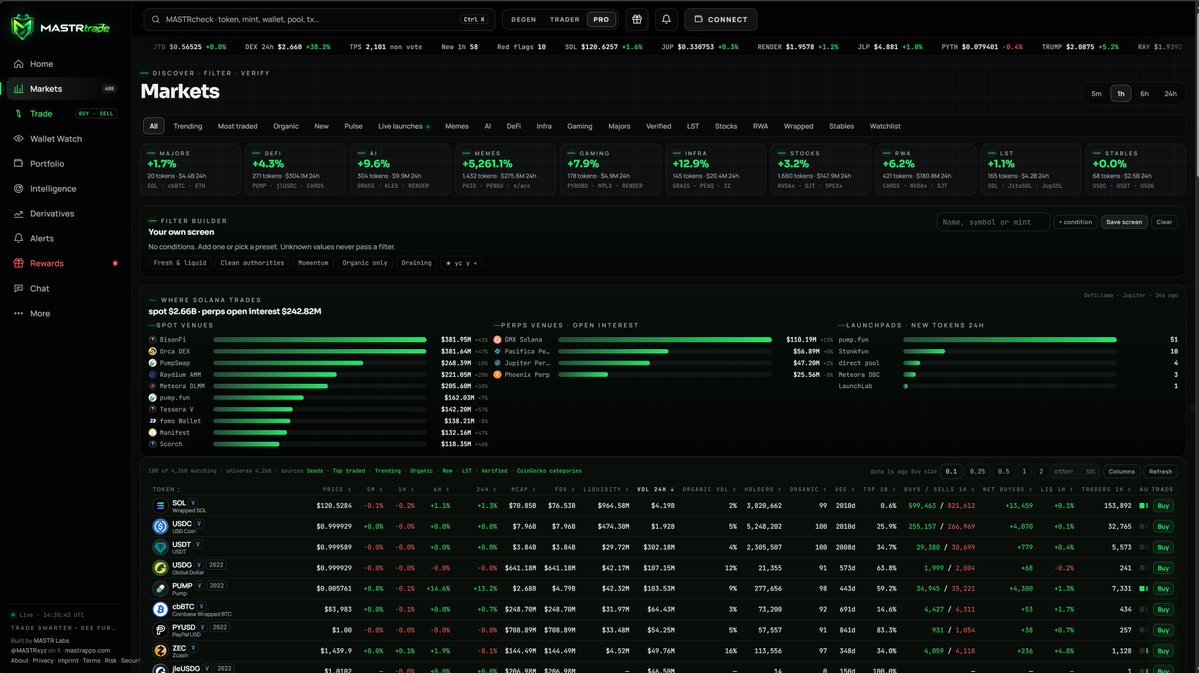Click the Wallet Watch eye icon
The height and width of the screenshot is (673, 1199).
point(18,139)
